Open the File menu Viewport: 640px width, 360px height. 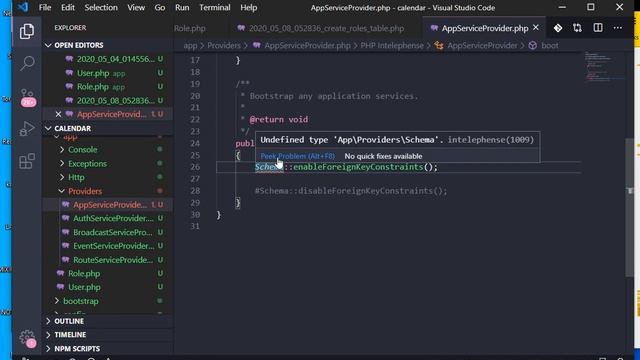45,7
